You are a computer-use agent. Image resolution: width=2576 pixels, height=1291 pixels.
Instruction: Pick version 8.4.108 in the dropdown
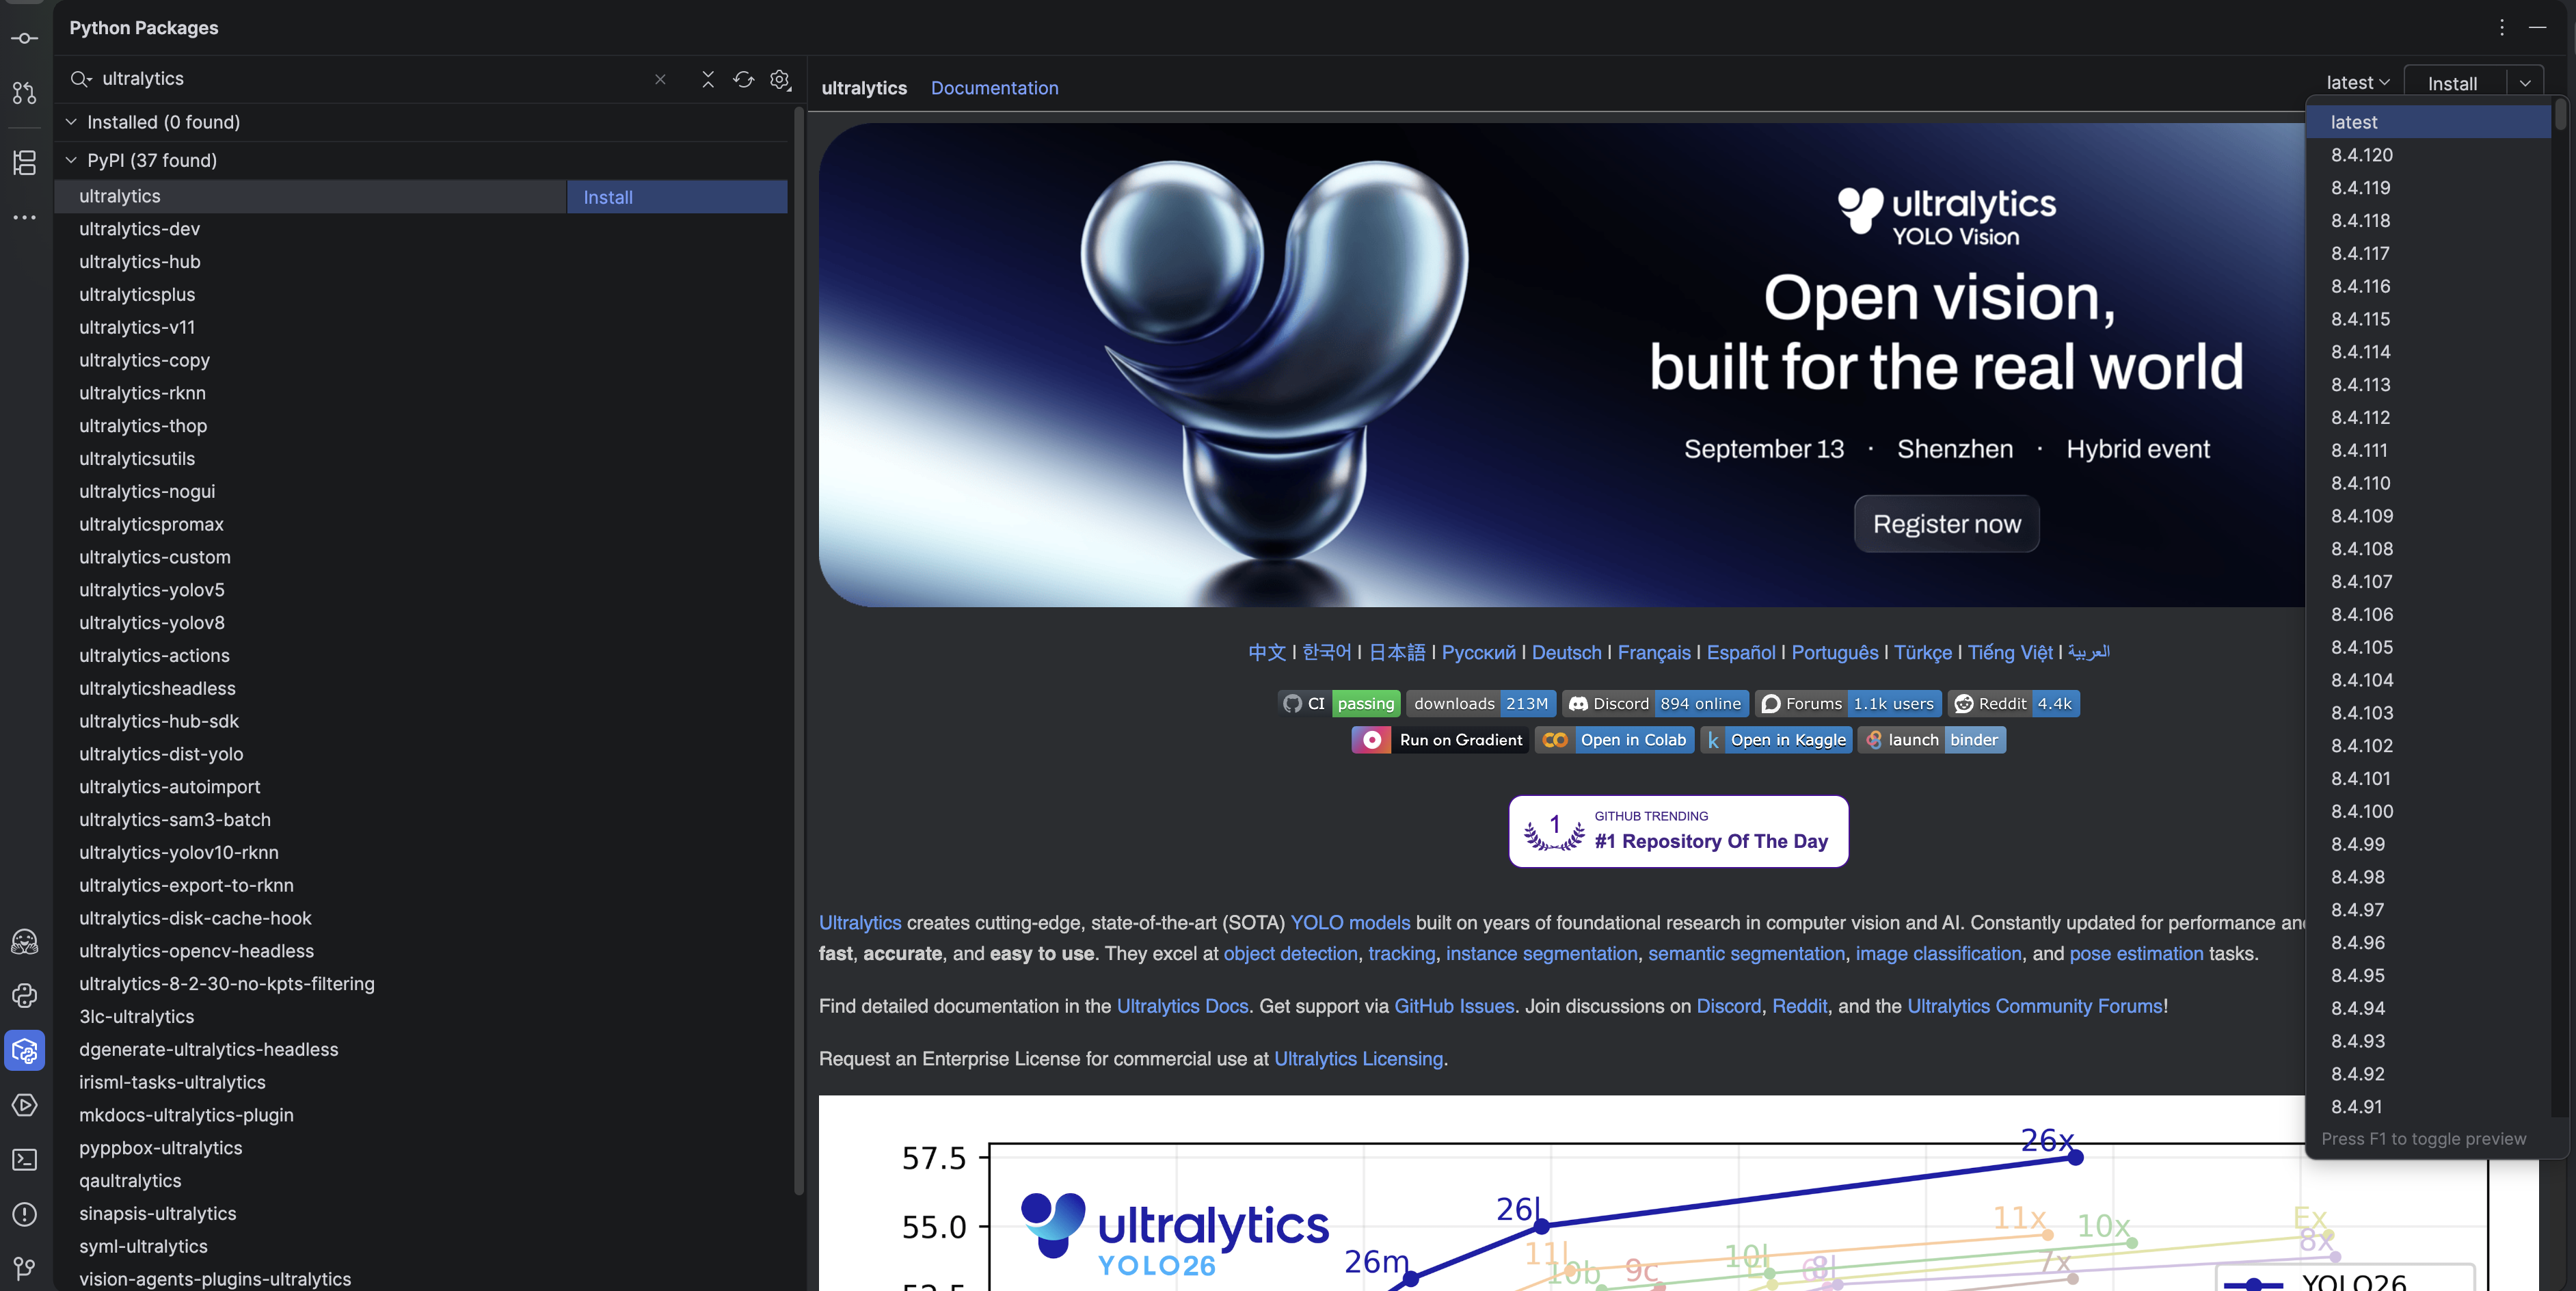point(2428,549)
